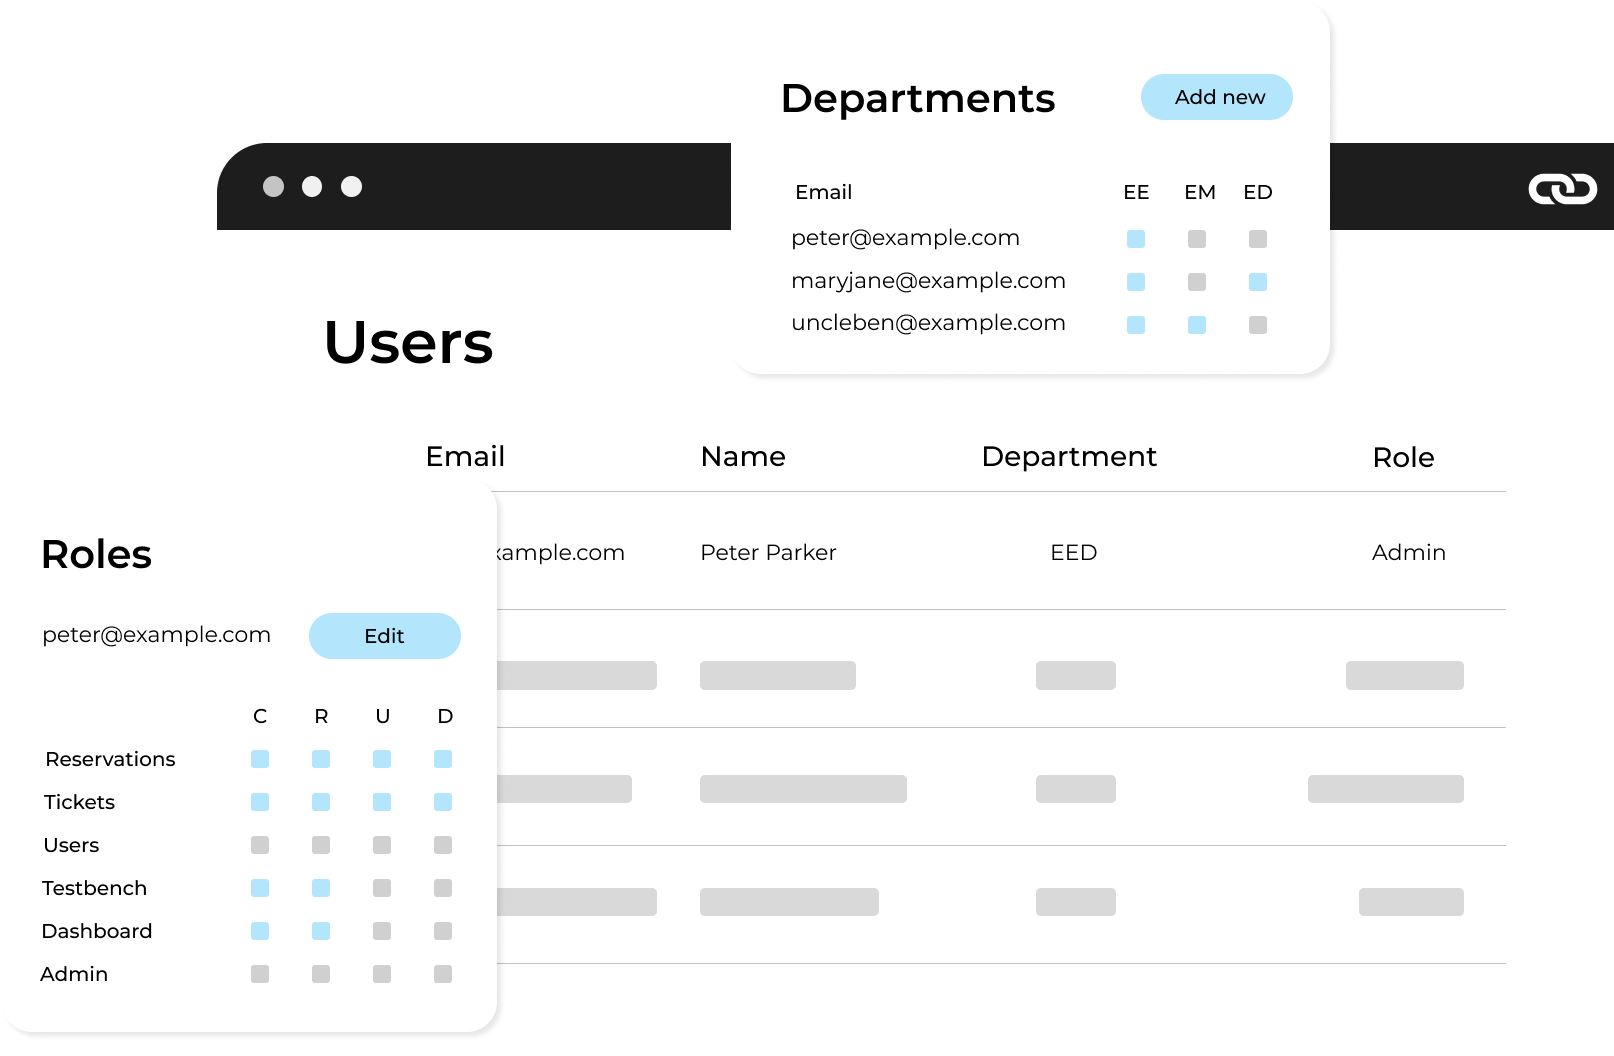Click Edit button for peter@example.com roles

pyautogui.click(x=384, y=636)
